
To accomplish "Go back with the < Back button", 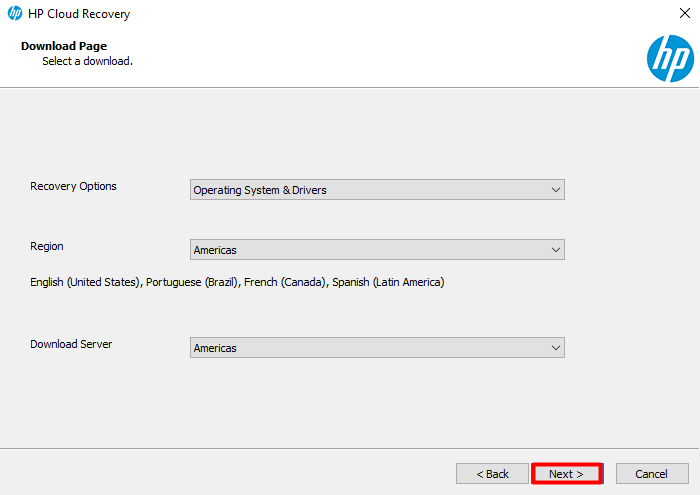I will pos(492,474).
